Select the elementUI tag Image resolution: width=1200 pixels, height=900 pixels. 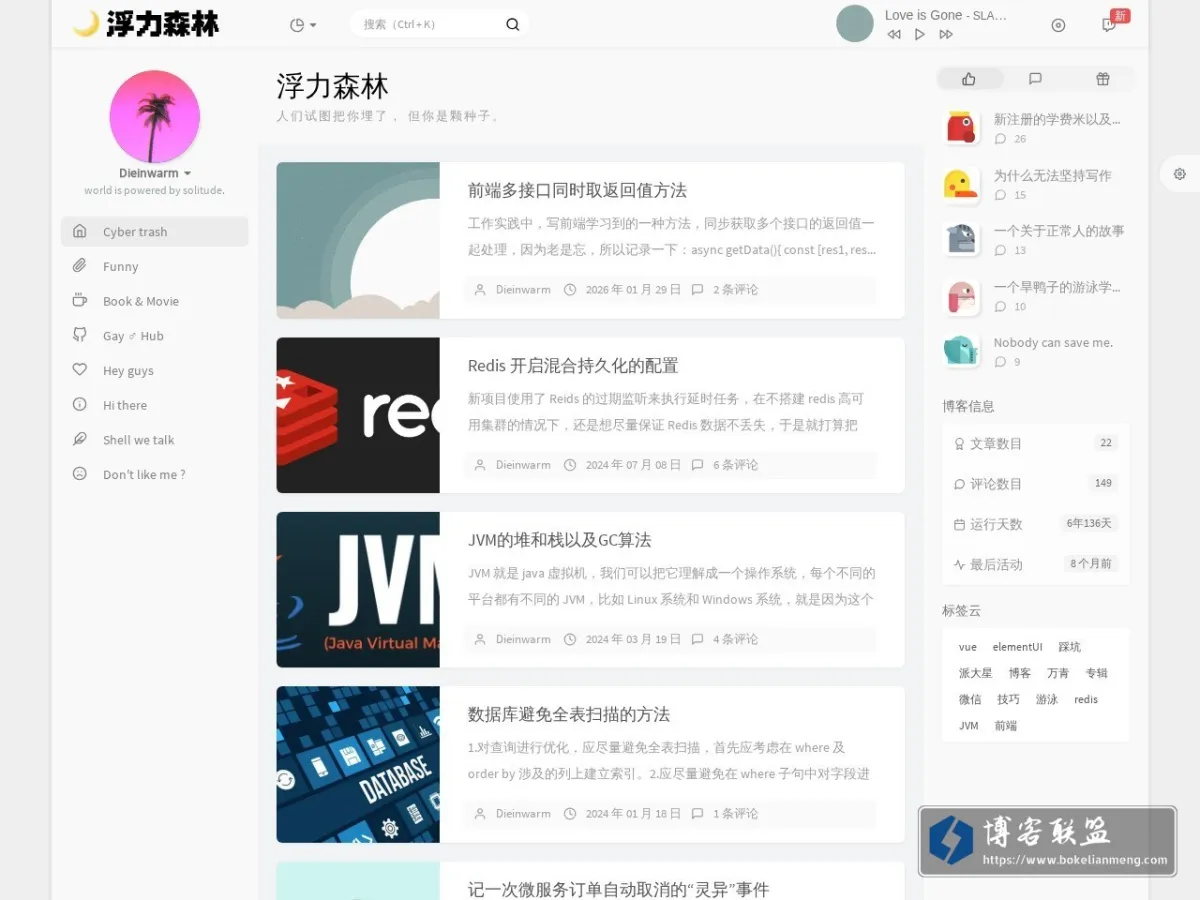(x=1017, y=647)
